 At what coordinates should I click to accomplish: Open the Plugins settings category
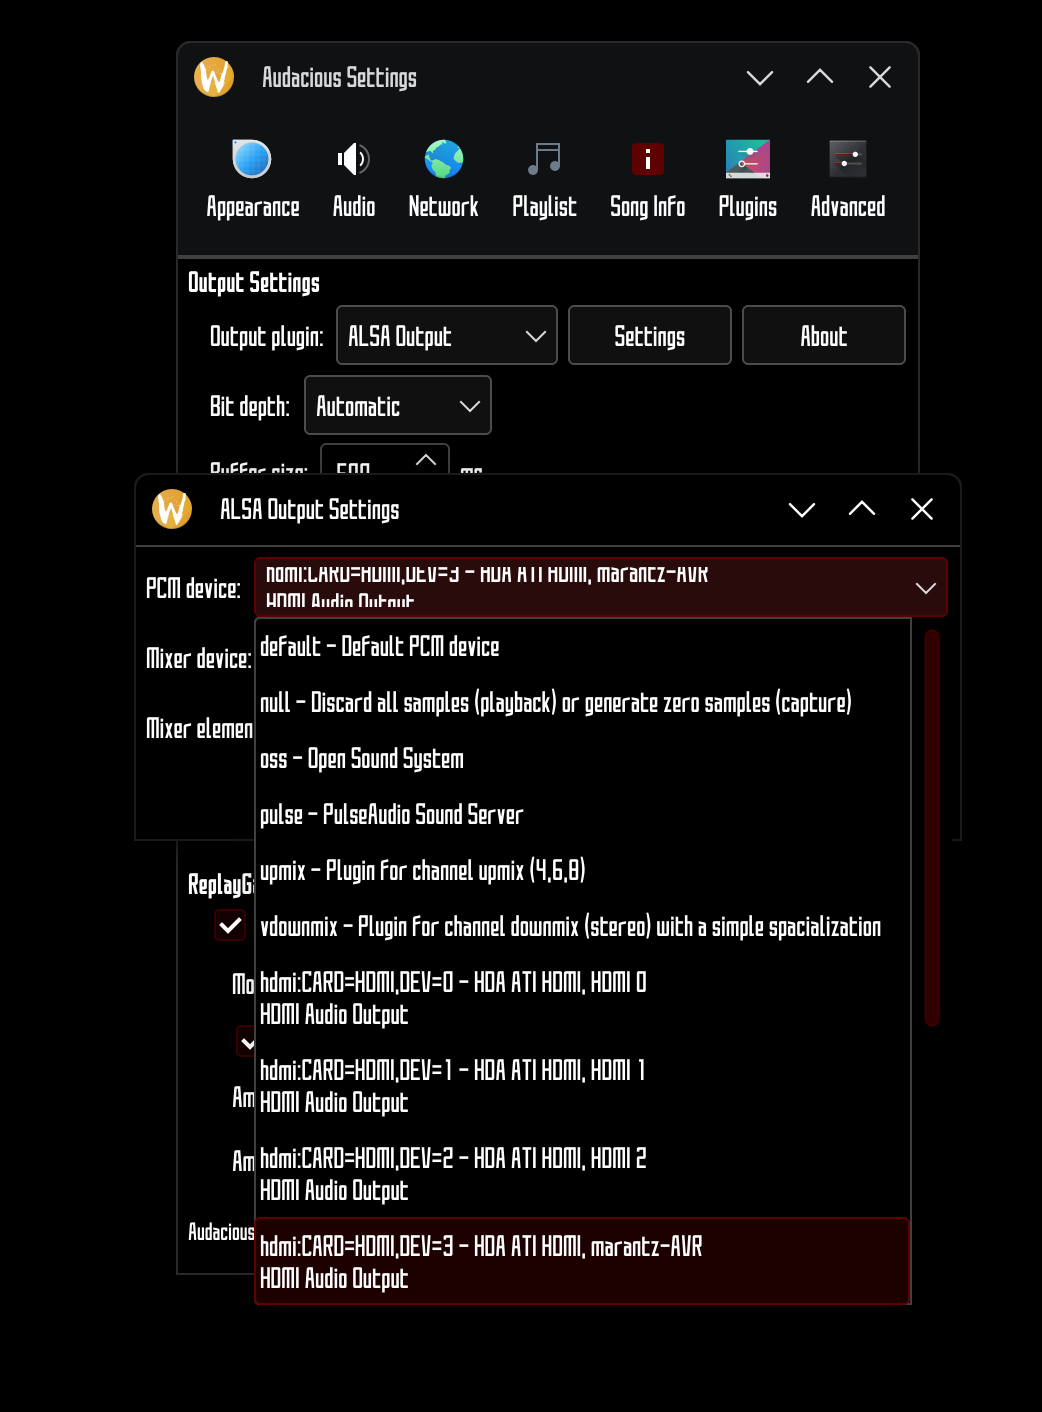click(x=747, y=180)
